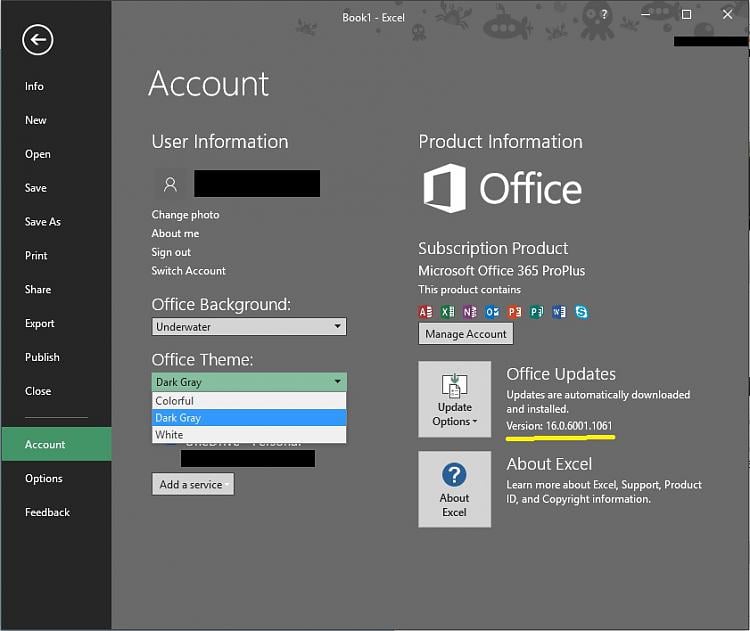Go back using the circled arrow
The image size is (750, 631).
[x=37, y=40]
